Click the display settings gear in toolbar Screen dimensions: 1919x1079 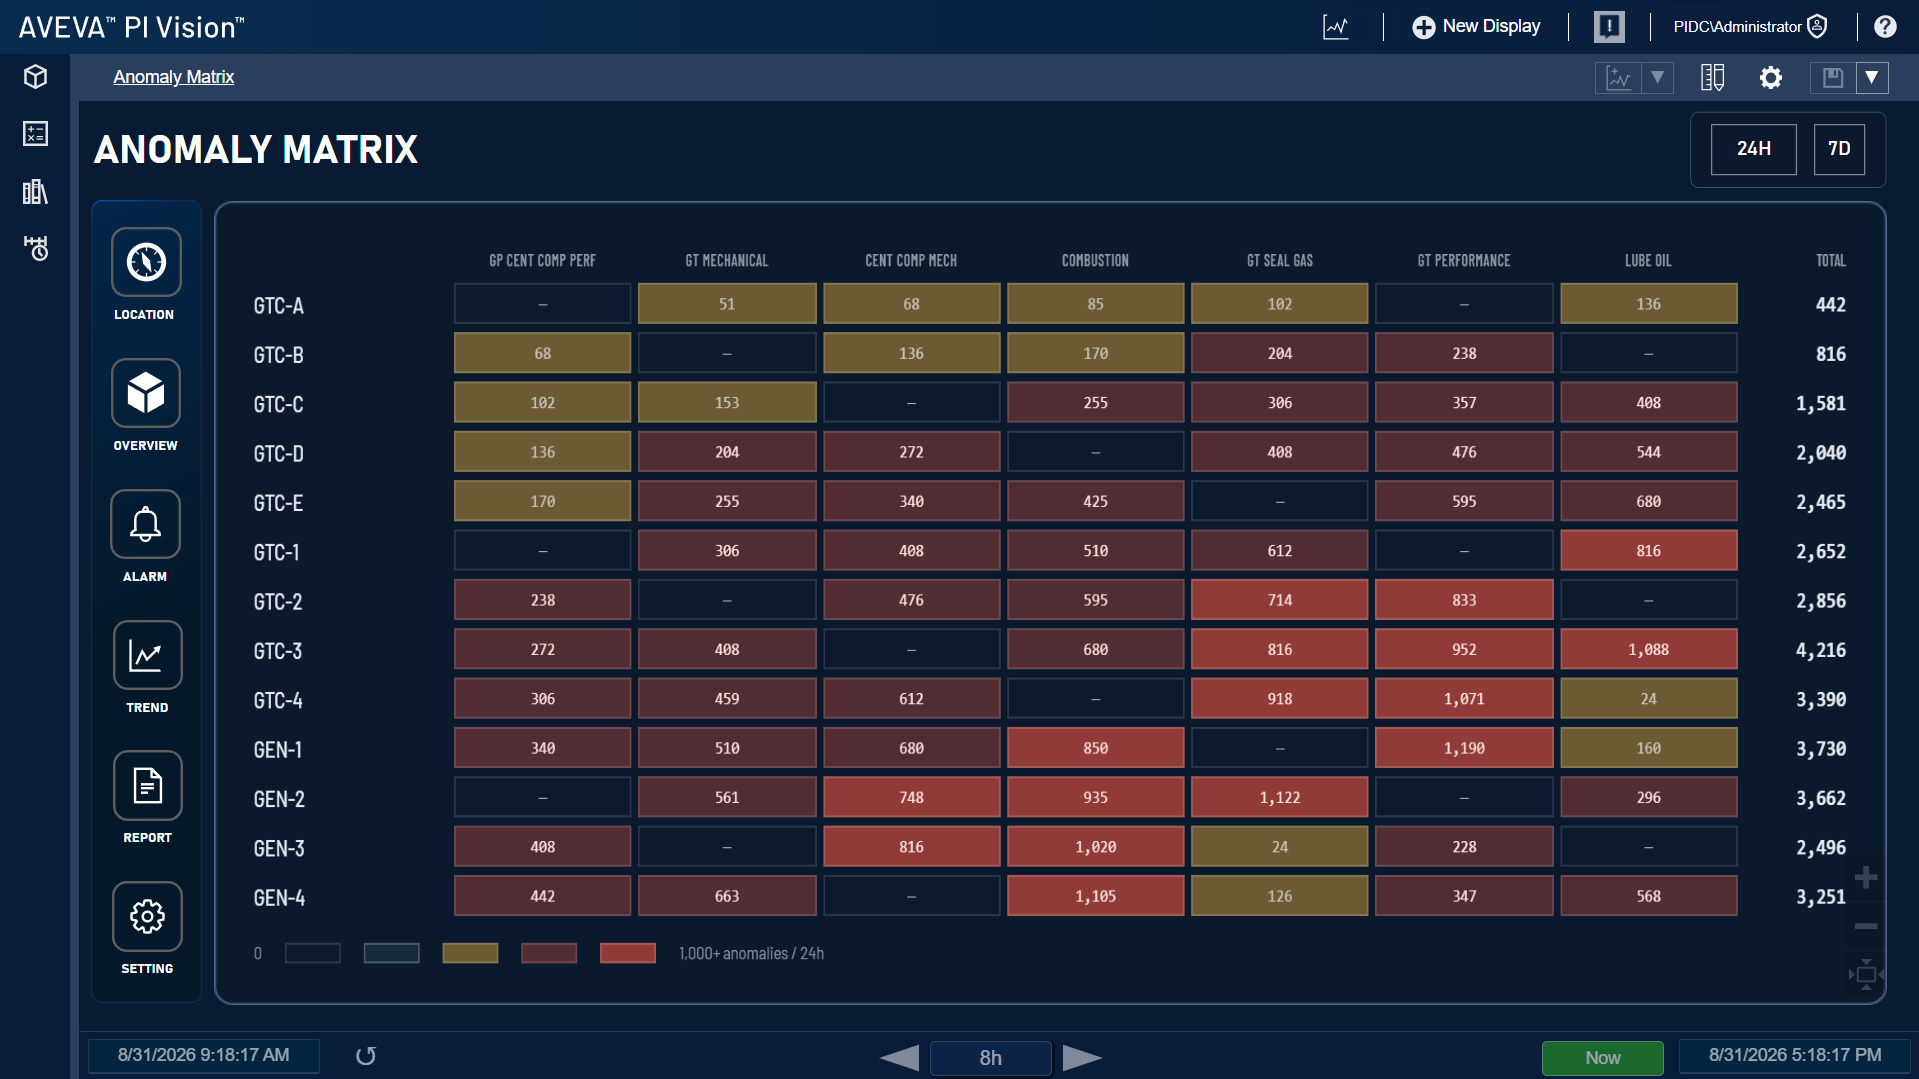coord(1770,77)
